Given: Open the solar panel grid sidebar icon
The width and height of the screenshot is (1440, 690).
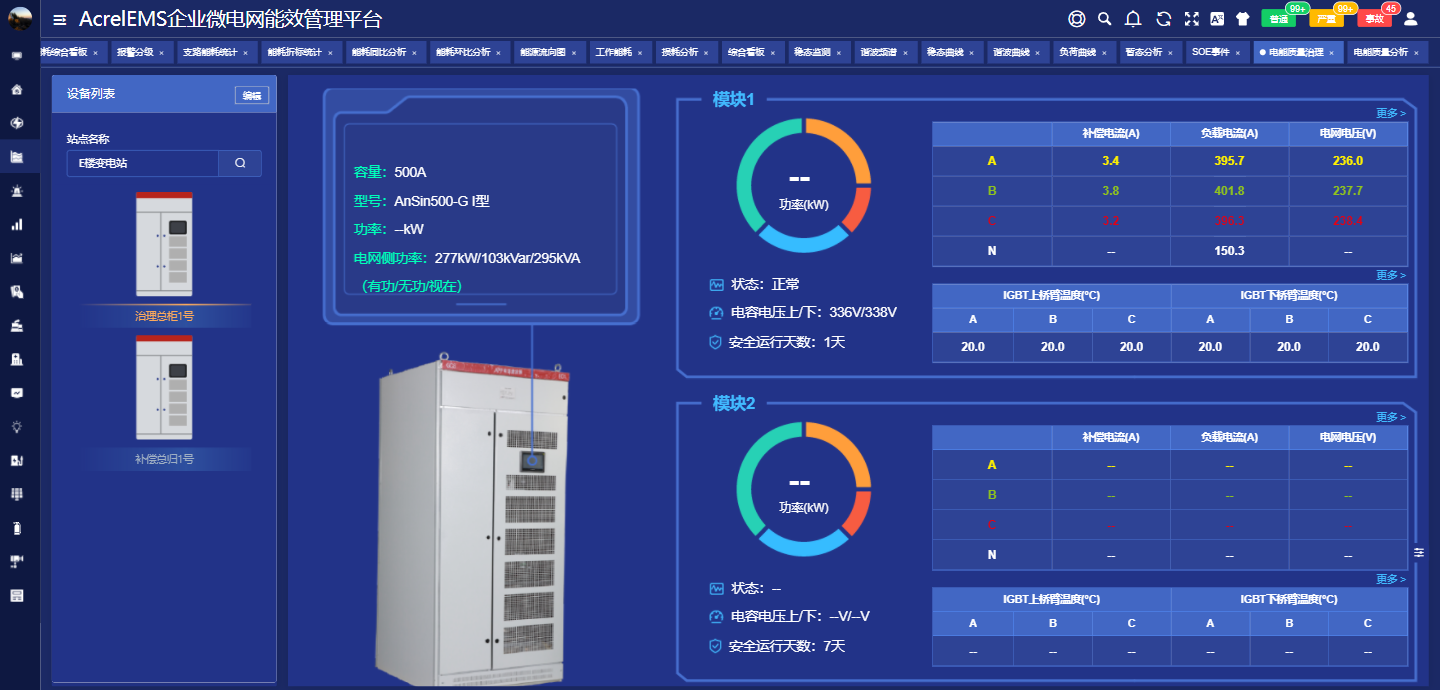Looking at the screenshot, I should (16, 494).
